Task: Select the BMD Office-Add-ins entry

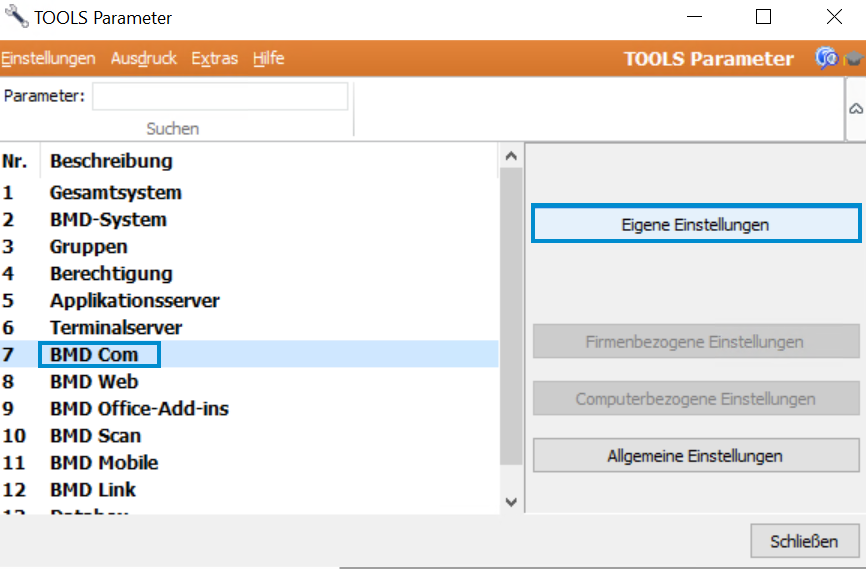Action: 249,408
